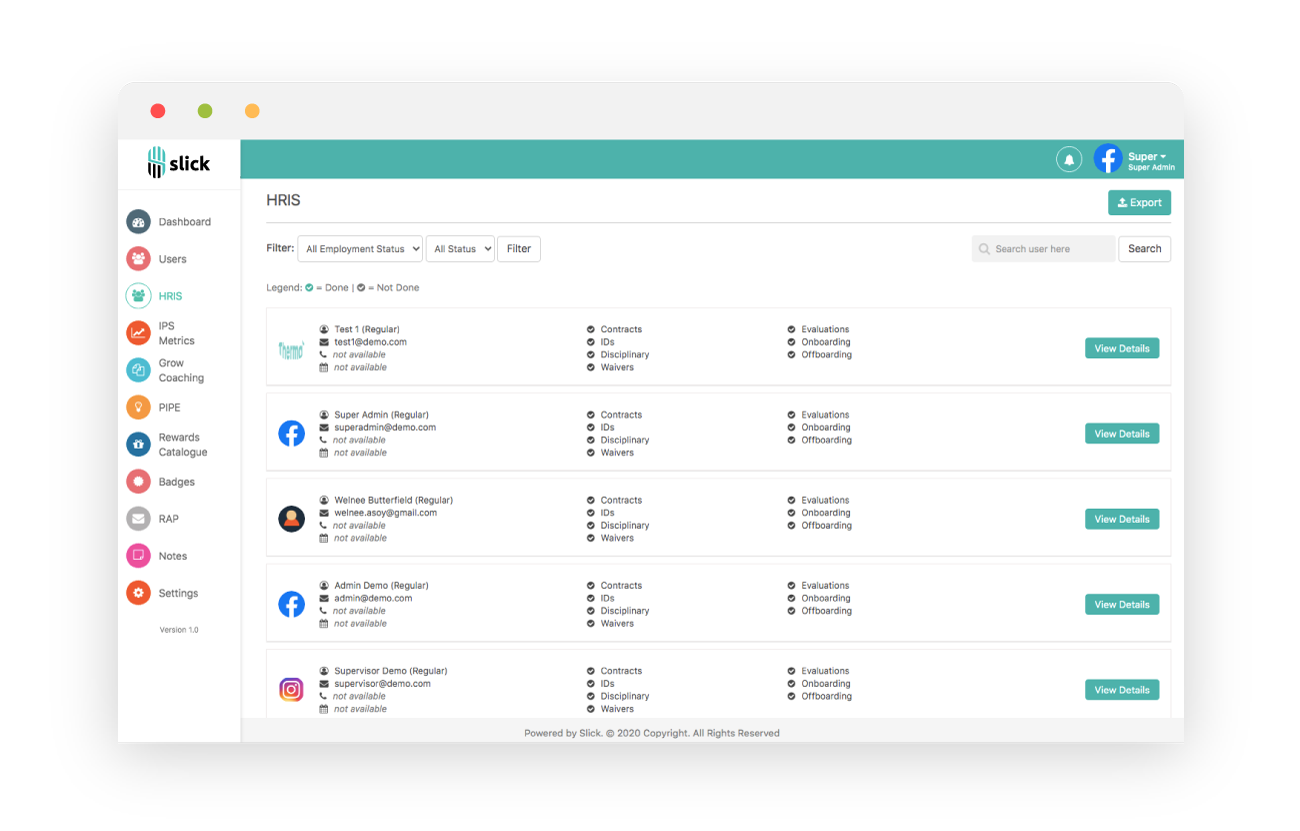Open the Dashboard sidebar icon

(x=138, y=222)
